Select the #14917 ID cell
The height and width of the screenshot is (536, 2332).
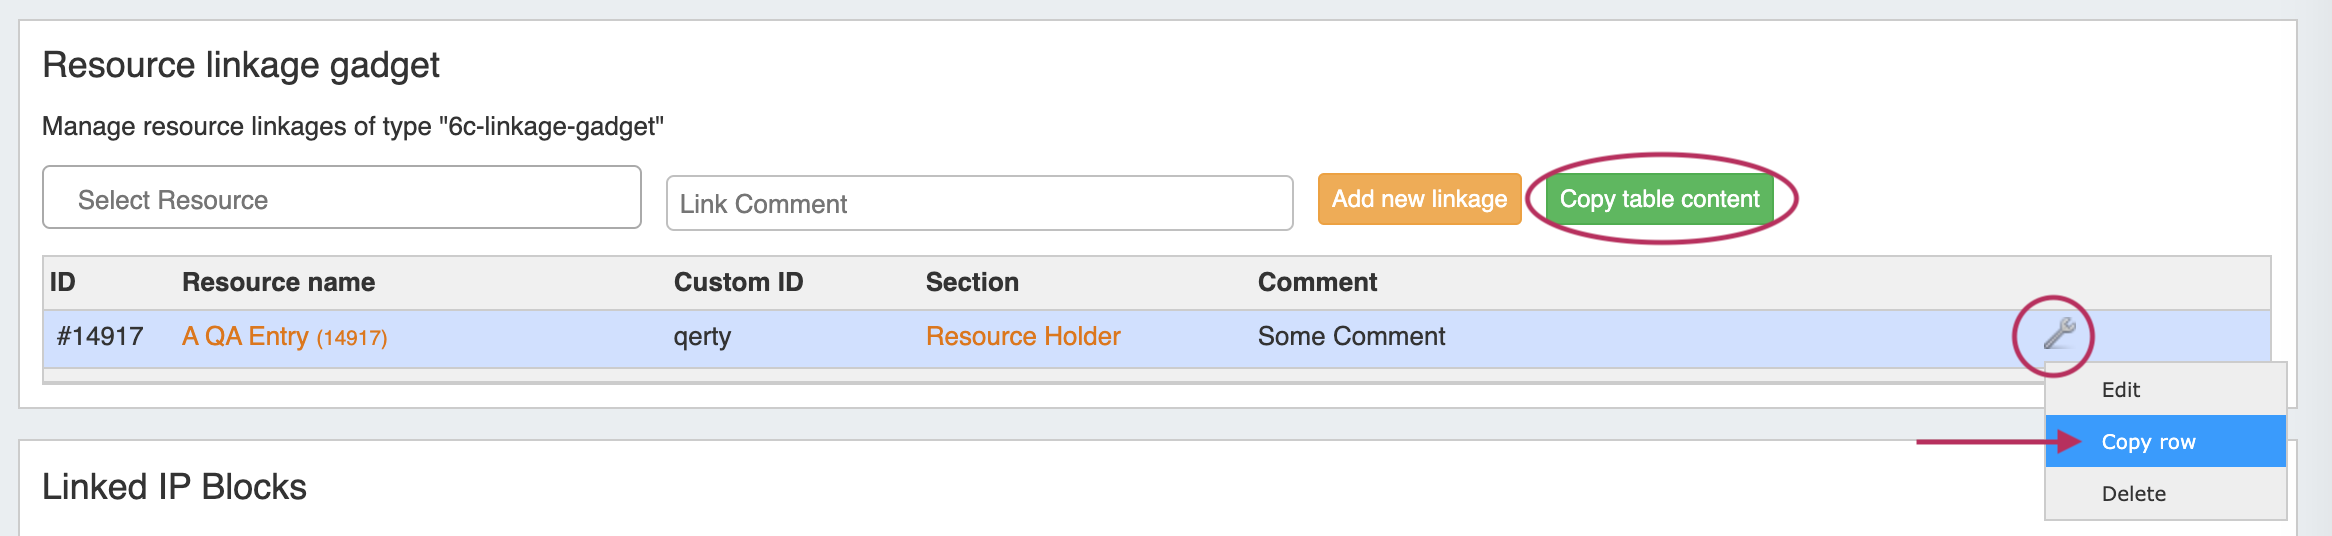coord(100,336)
